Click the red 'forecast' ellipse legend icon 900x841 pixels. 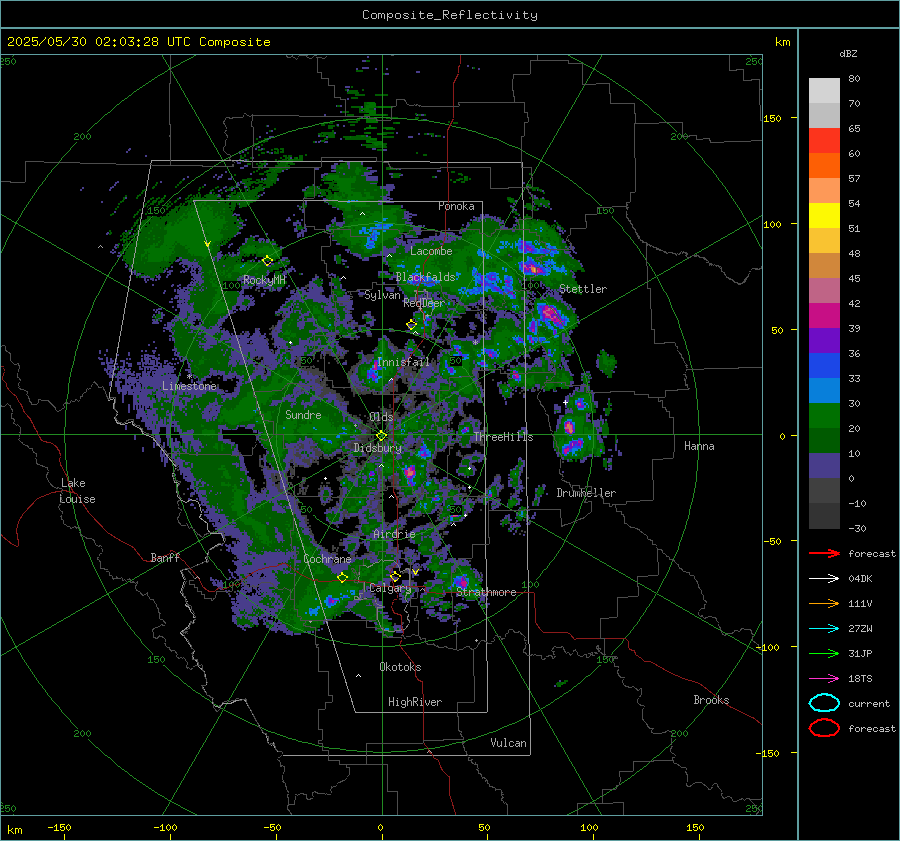tap(824, 728)
